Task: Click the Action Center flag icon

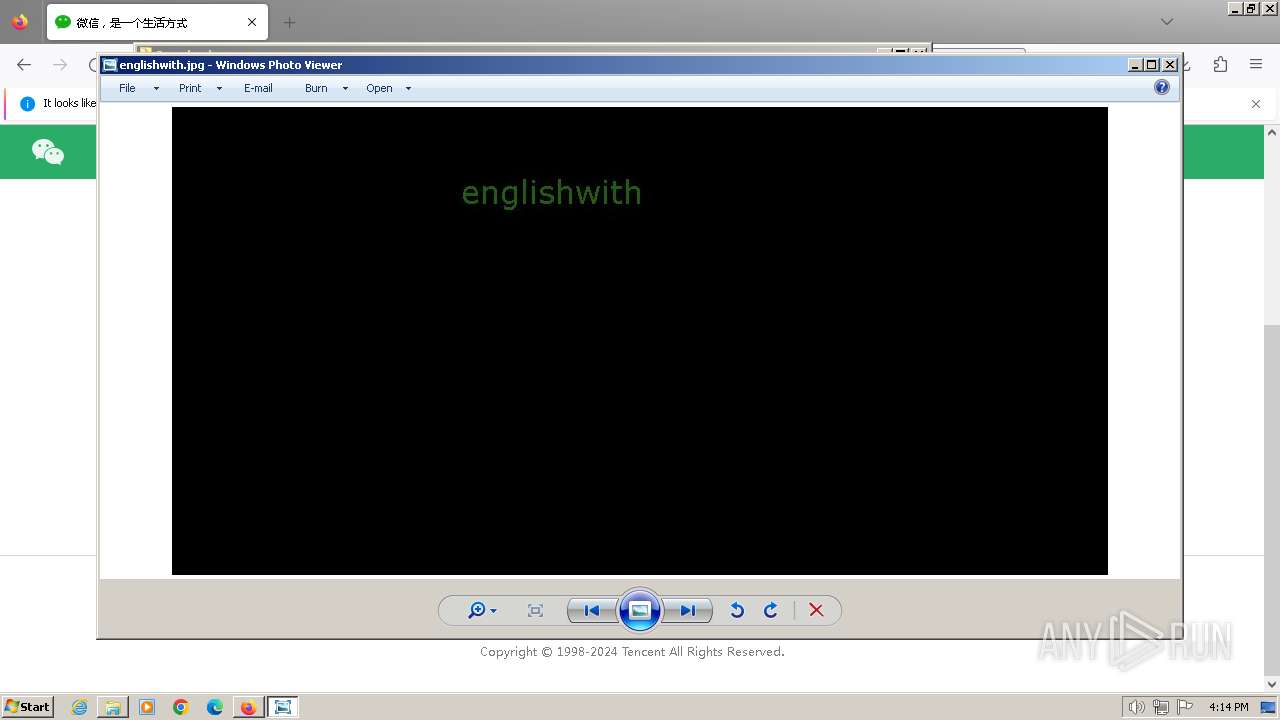Action: pos(1185,707)
